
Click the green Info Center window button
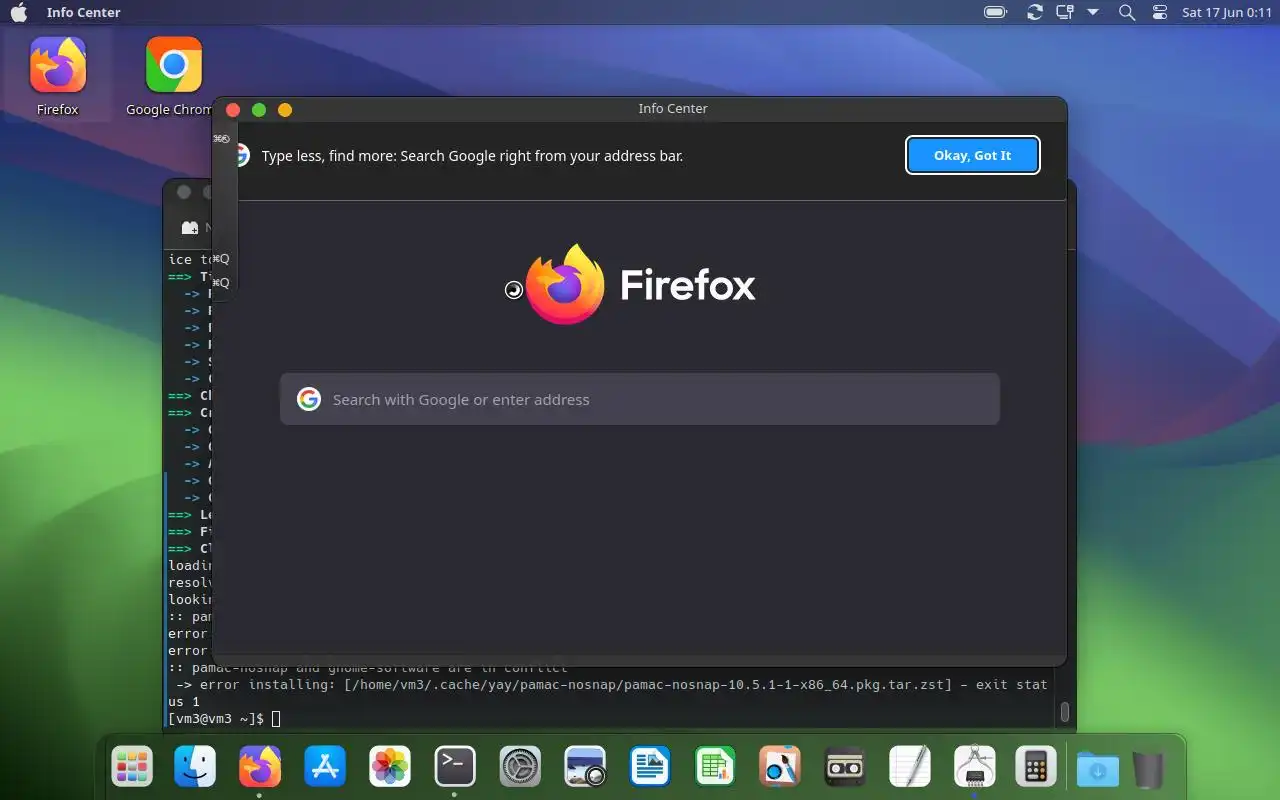[x=259, y=109]
